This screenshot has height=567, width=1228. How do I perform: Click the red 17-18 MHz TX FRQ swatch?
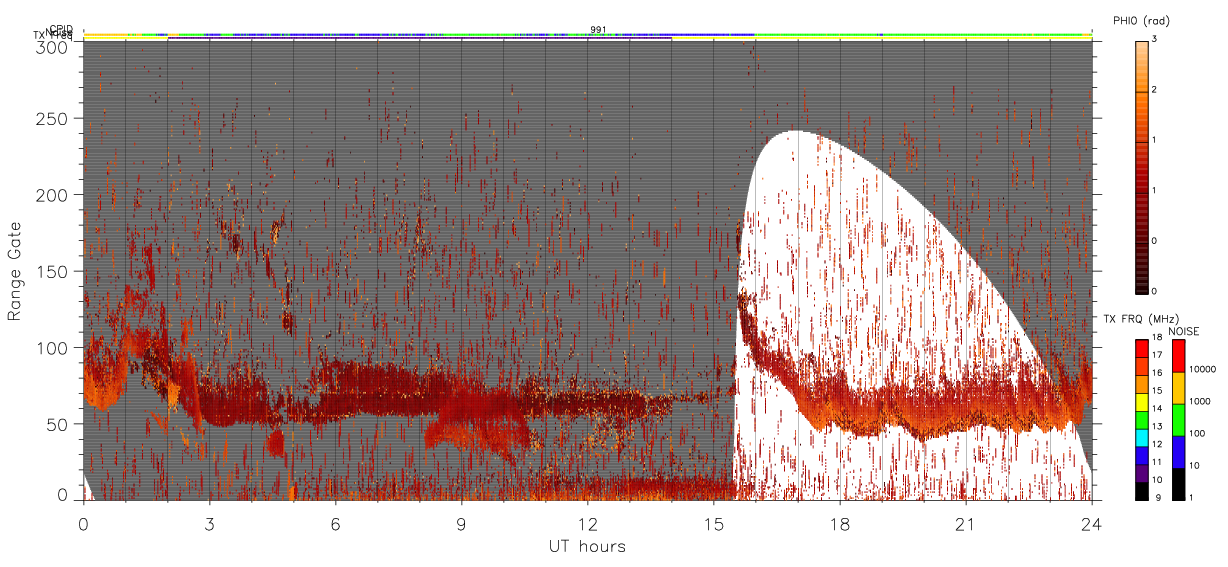pos(1142,349)
